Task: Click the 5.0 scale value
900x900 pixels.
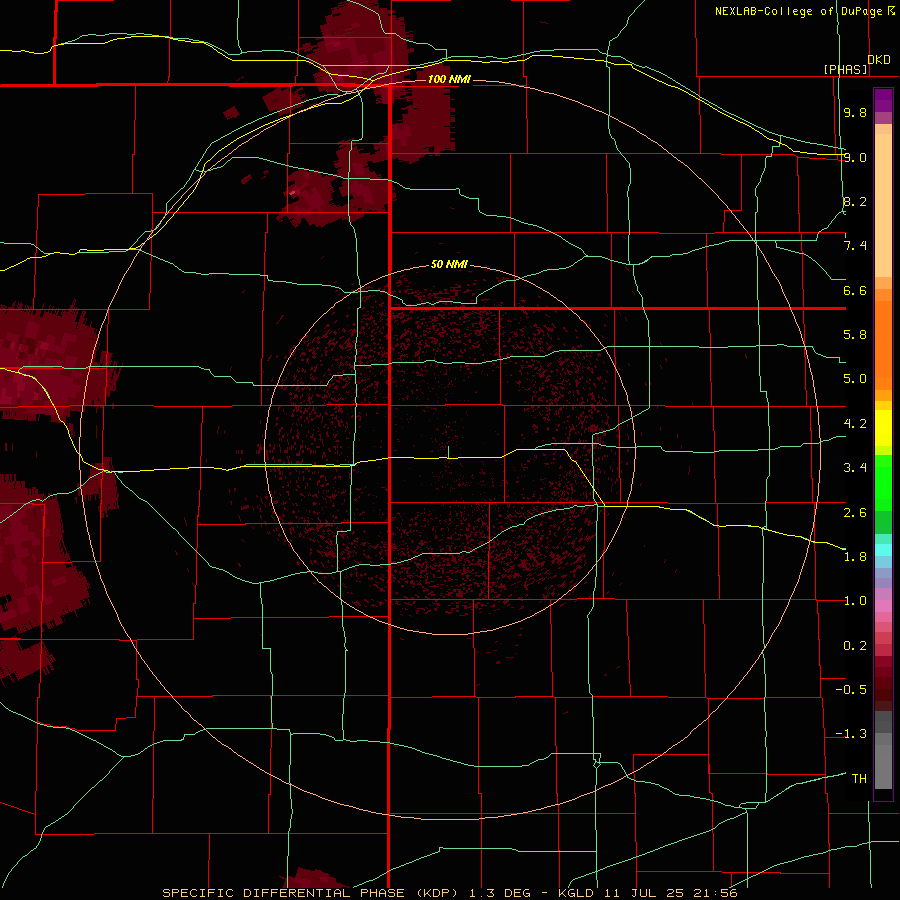Action: 855,379
